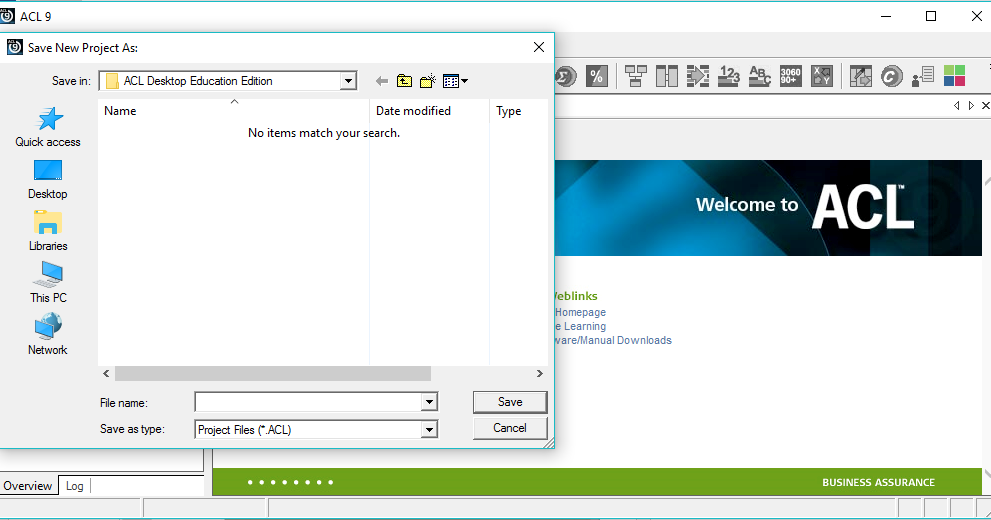Viewport: 991px width, 520px height.
Task: Click the Save button
Action: point(510,402)
